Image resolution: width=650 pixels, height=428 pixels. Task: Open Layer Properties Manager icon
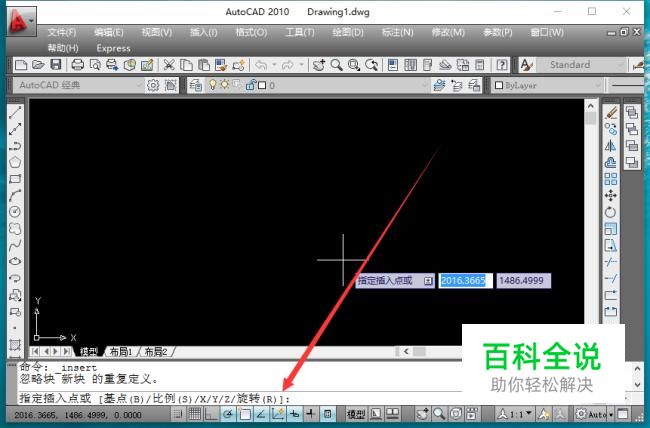(196, 85)
